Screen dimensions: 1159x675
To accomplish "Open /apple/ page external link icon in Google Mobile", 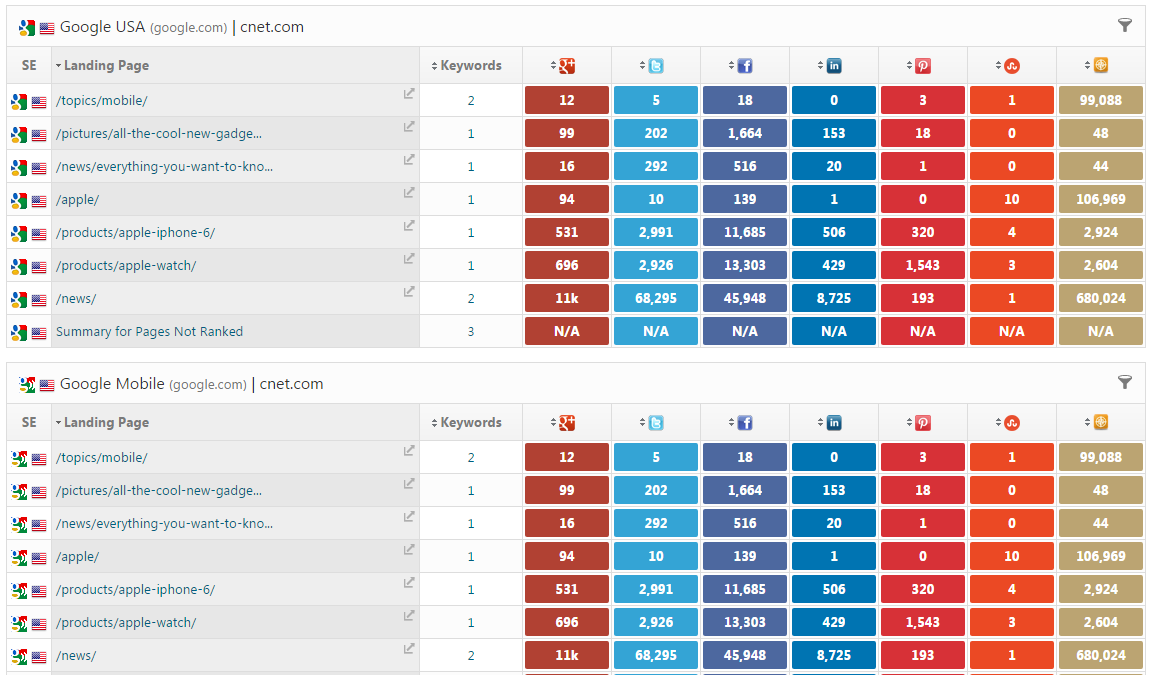I will (x=409, y=550).
